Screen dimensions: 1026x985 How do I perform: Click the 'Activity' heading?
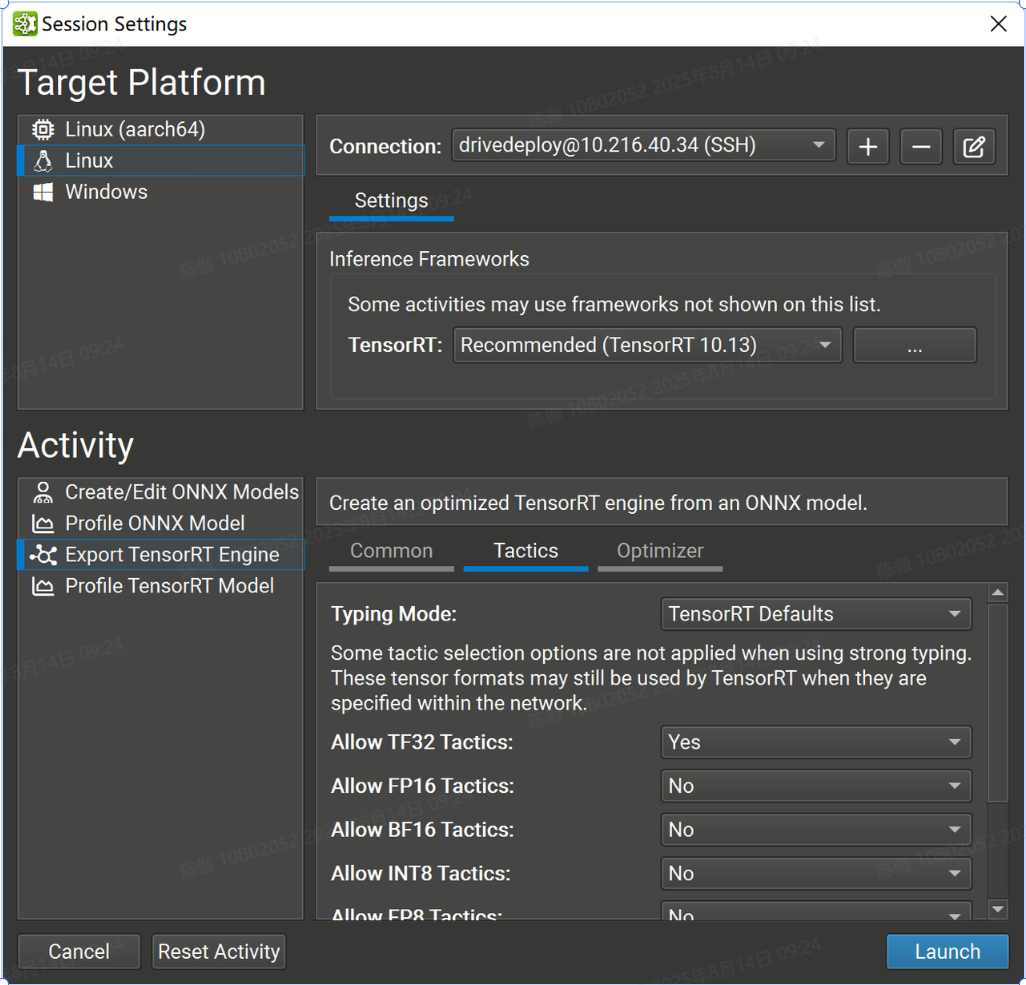click(x=75, y=446)
